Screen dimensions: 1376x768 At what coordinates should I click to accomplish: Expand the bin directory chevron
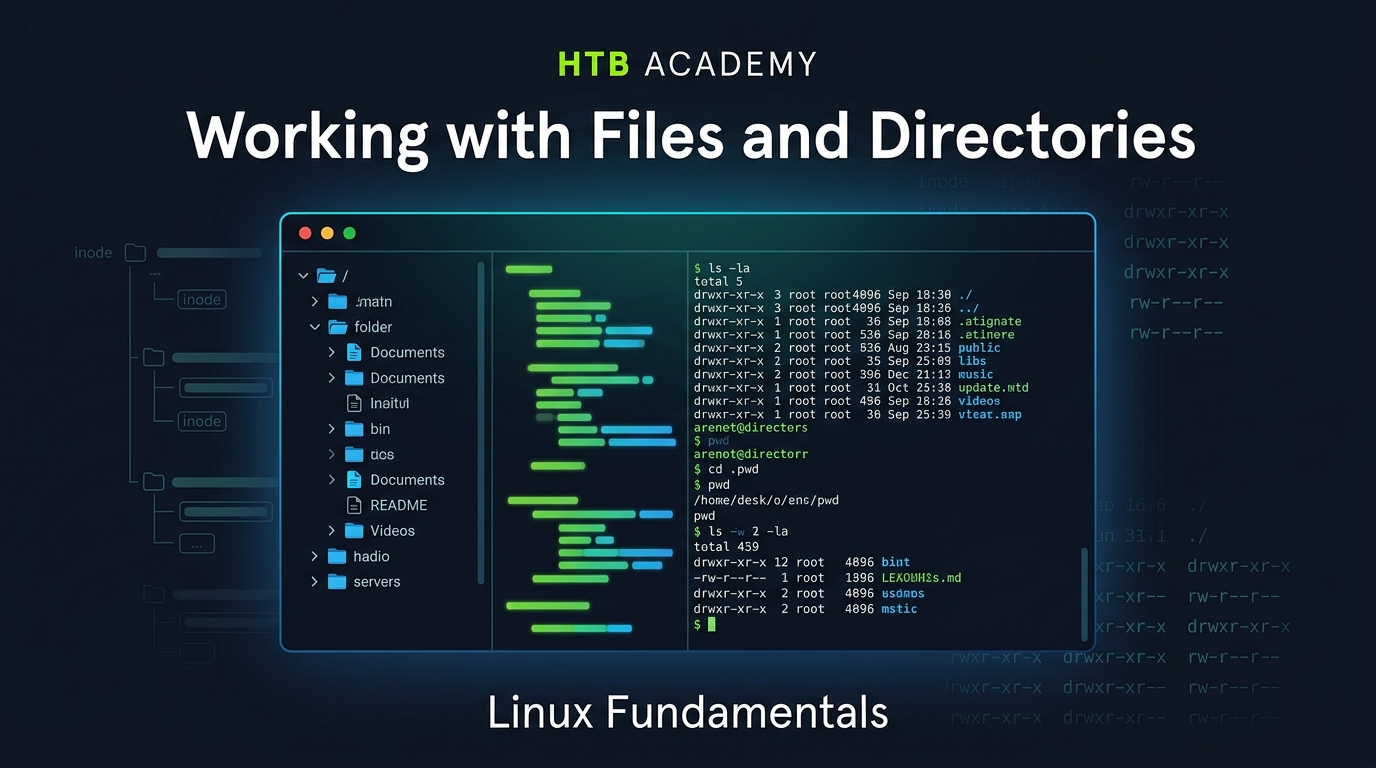[x=332, y=428]
